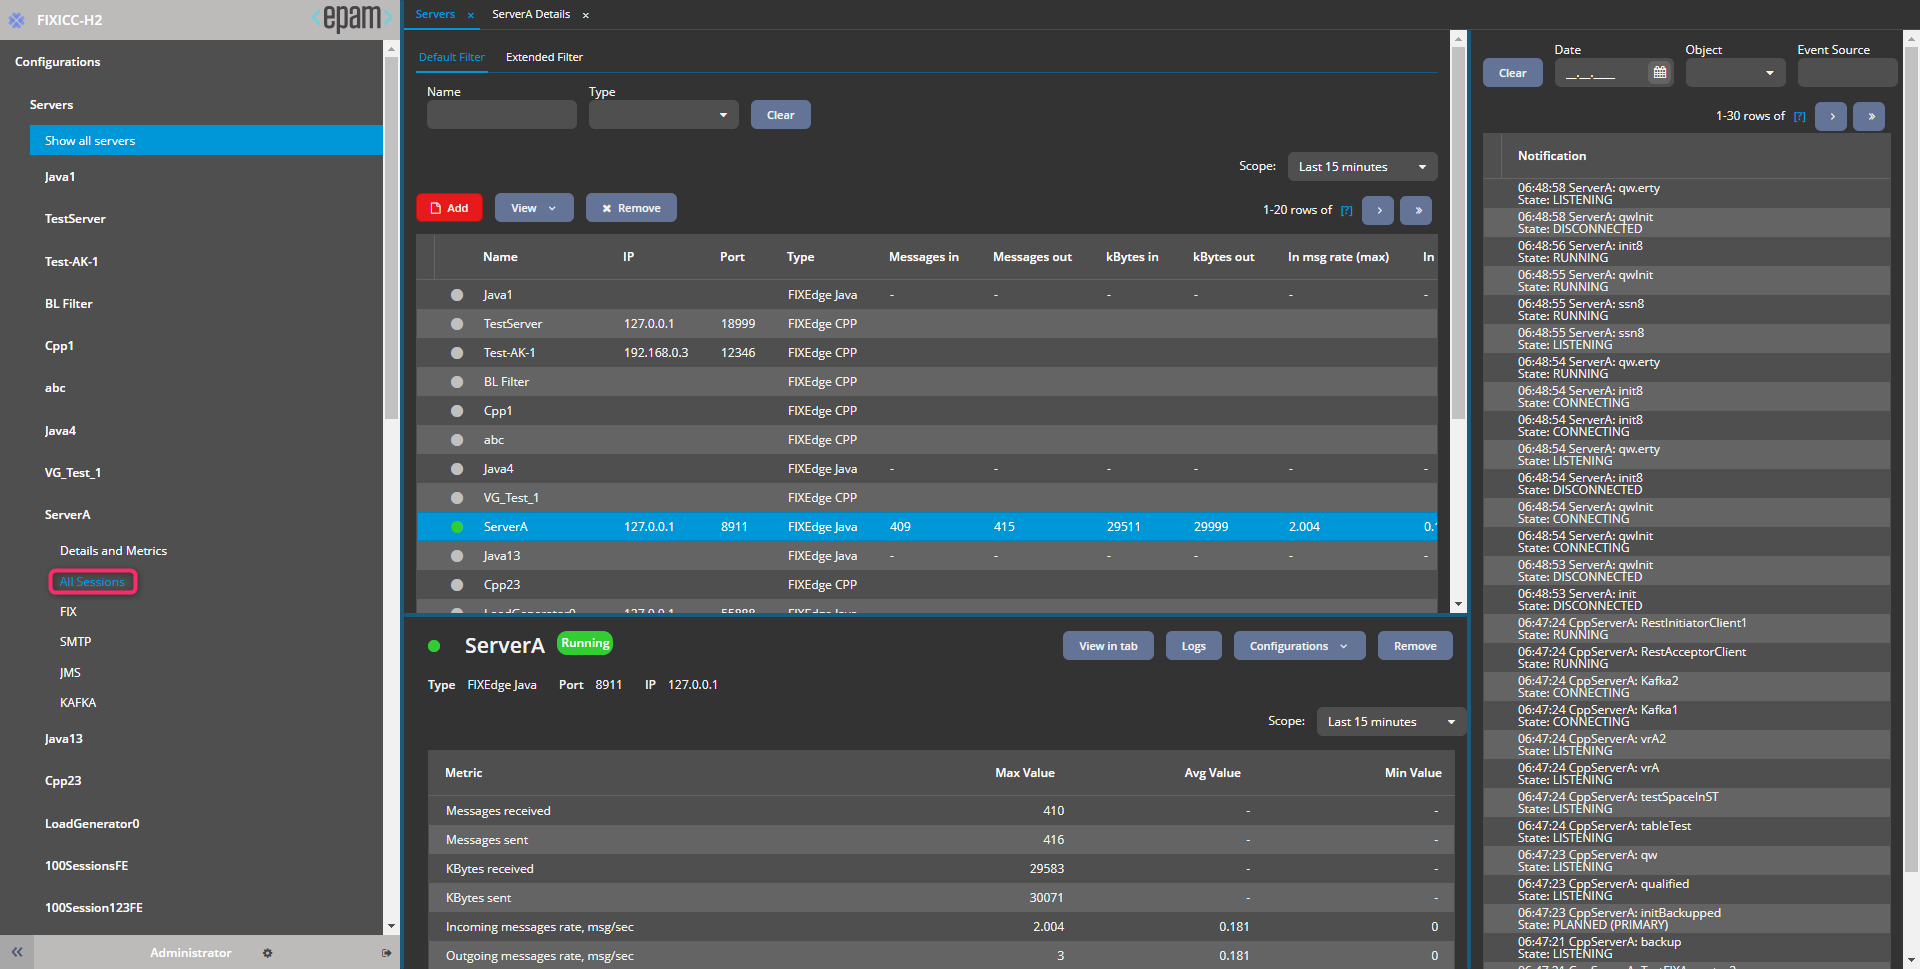Open the calendar picker in Date filter

[1660, 73]
